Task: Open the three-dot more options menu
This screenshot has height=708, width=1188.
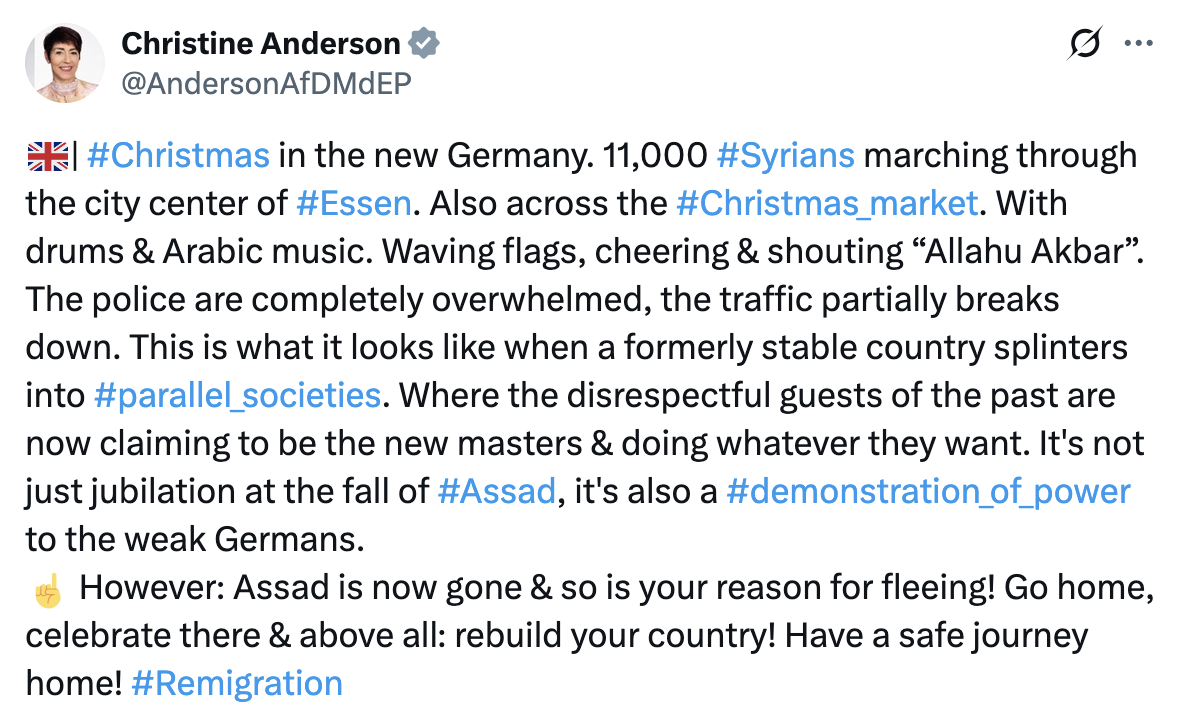Action: [x=1139, y=43]
